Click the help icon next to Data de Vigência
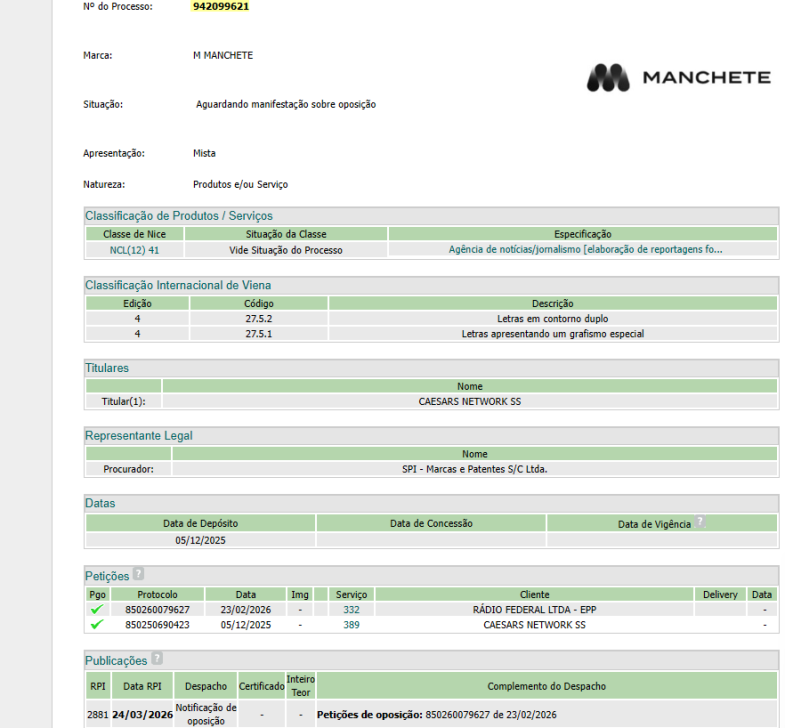 (x=700, y=521)
